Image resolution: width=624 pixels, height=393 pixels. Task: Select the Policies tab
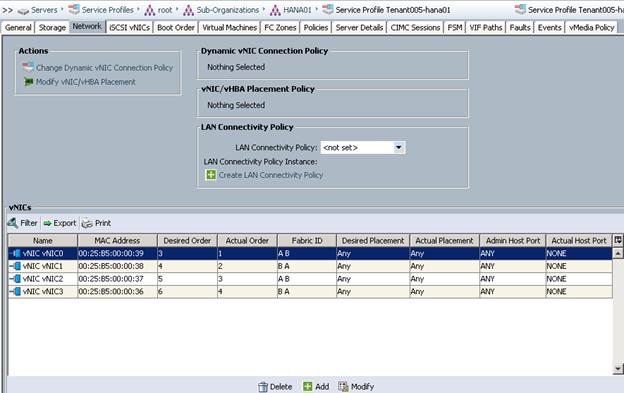pos(316,27)
